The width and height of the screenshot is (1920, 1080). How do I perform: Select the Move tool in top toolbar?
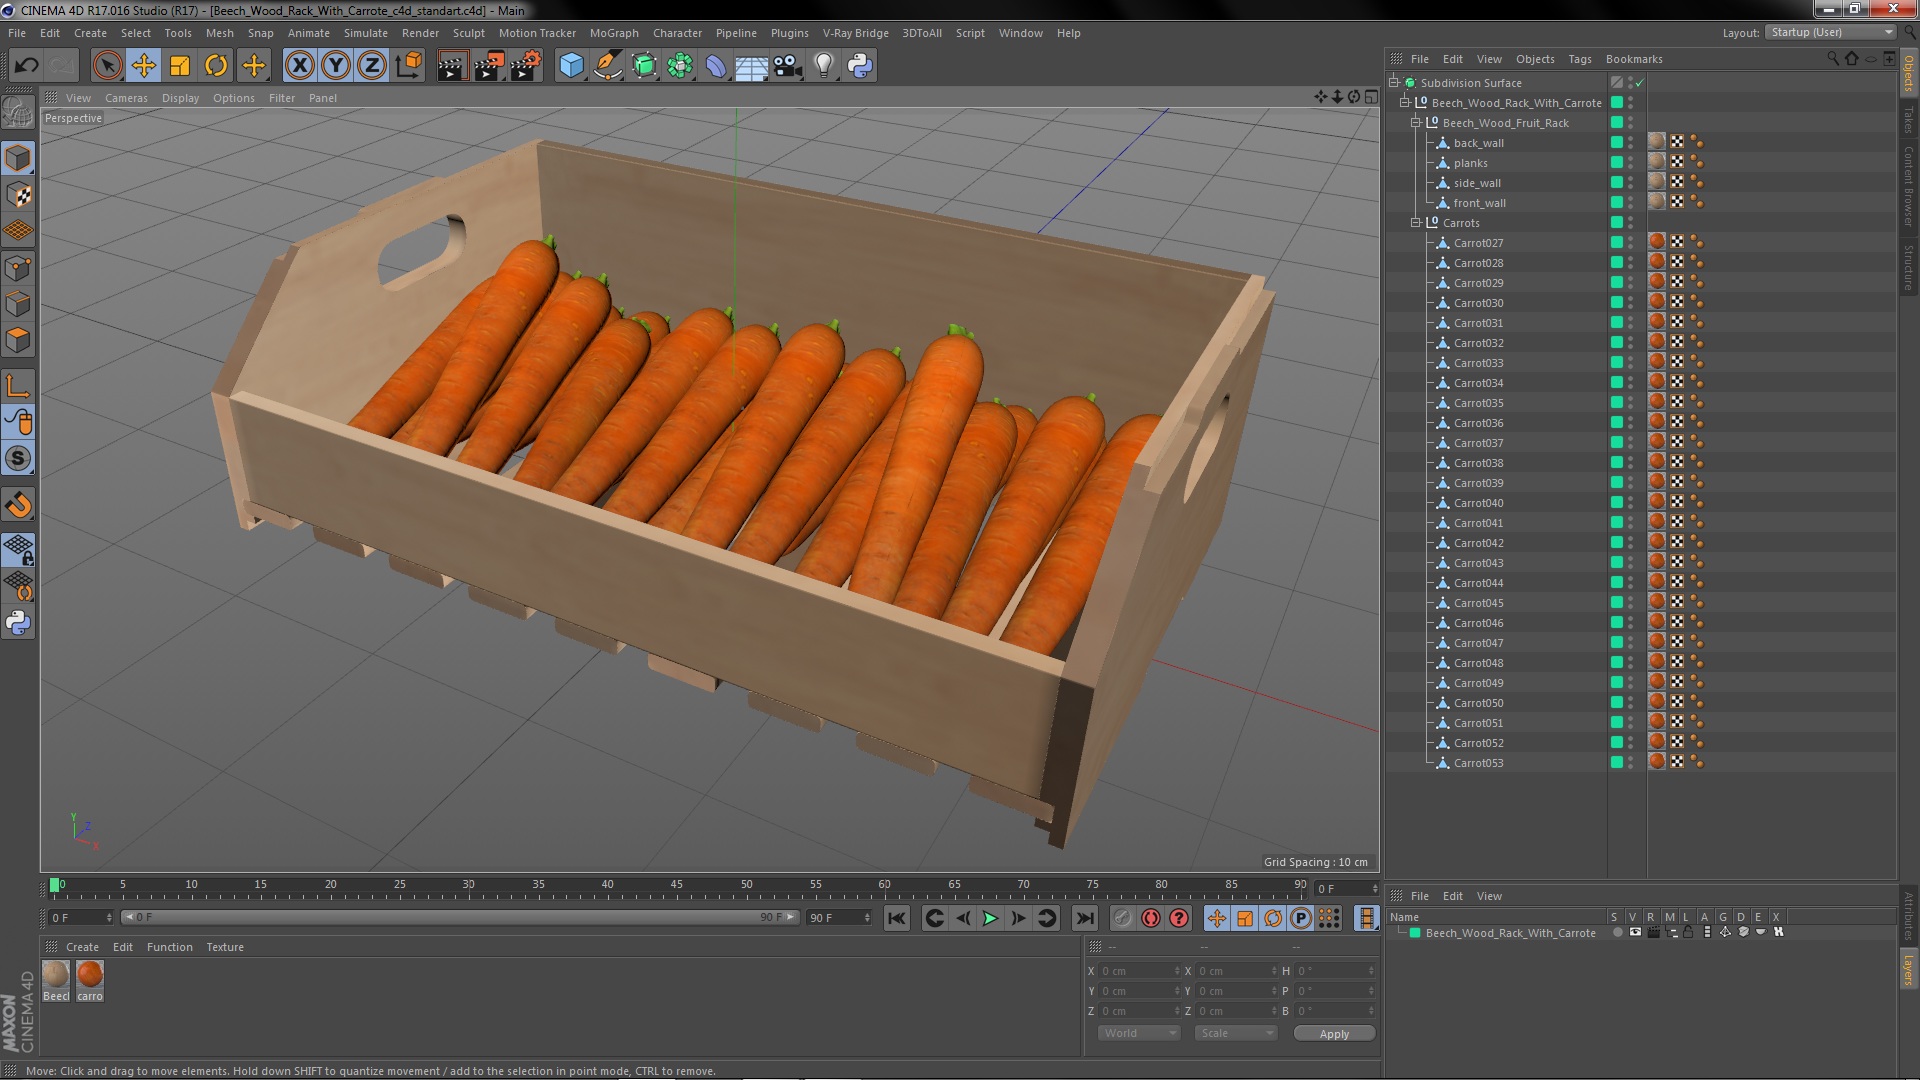coord(143,66)
